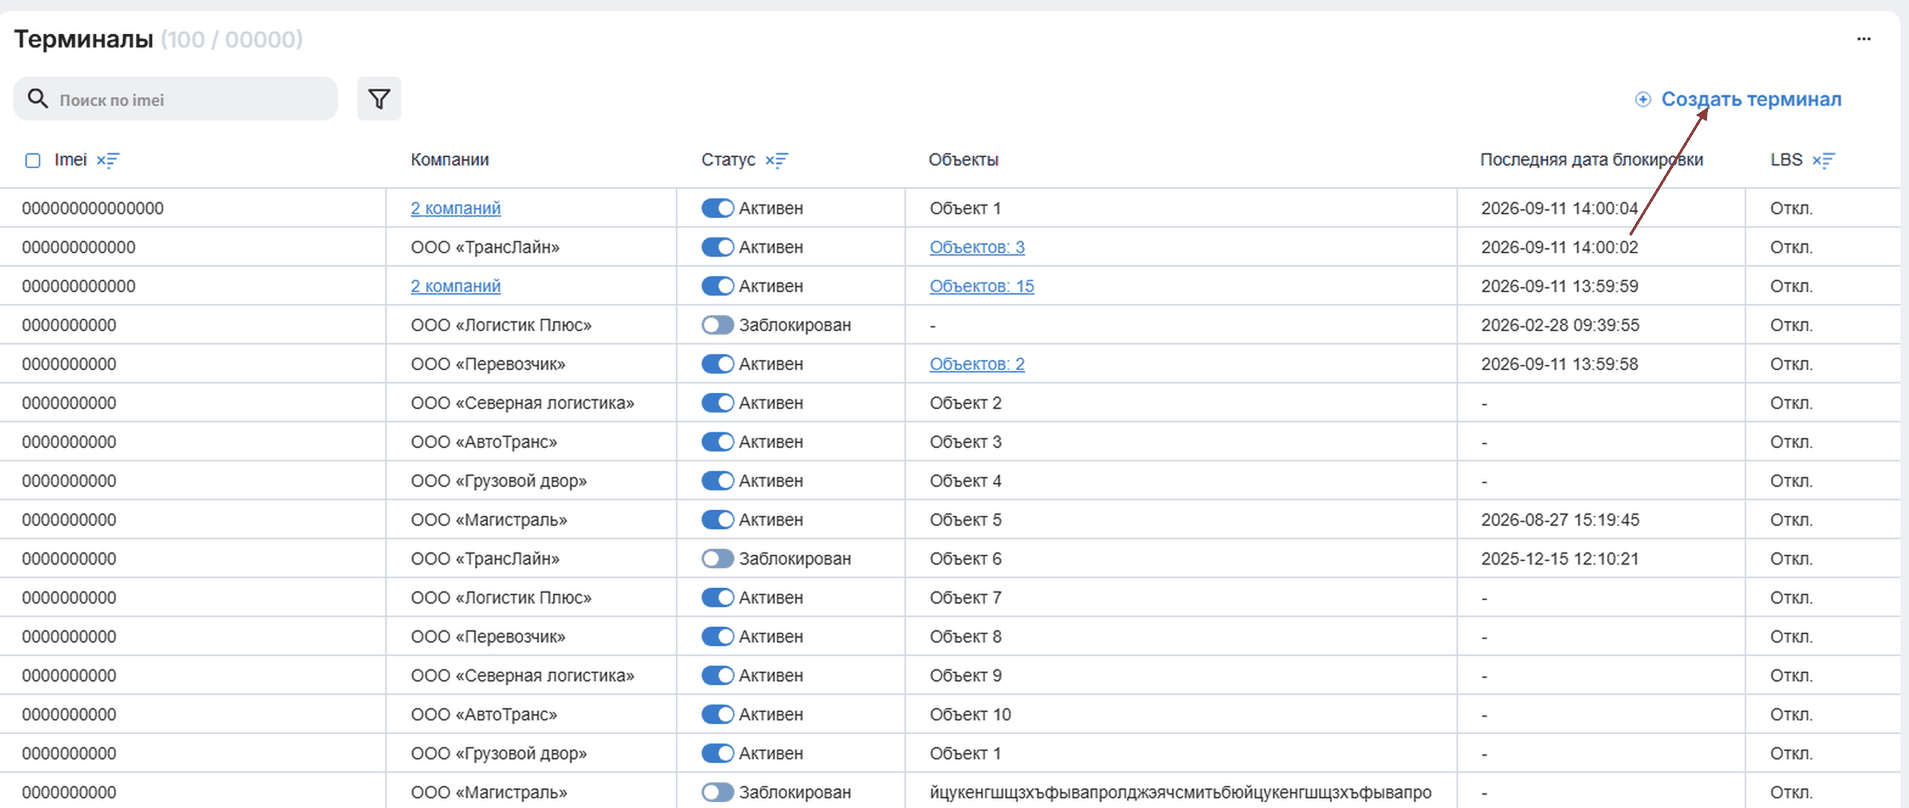
Task: Expand Объектов: 3 list
Action: coord(977,247)
